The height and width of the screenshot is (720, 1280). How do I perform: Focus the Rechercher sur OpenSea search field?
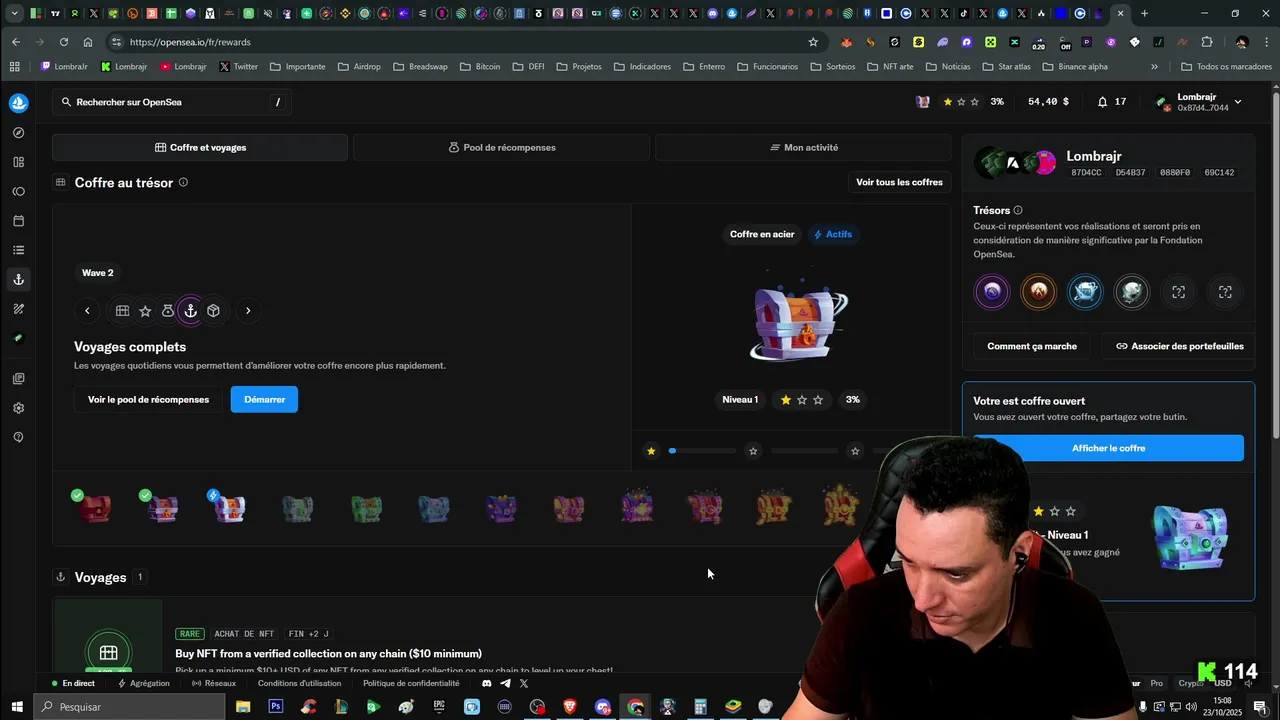172,102
